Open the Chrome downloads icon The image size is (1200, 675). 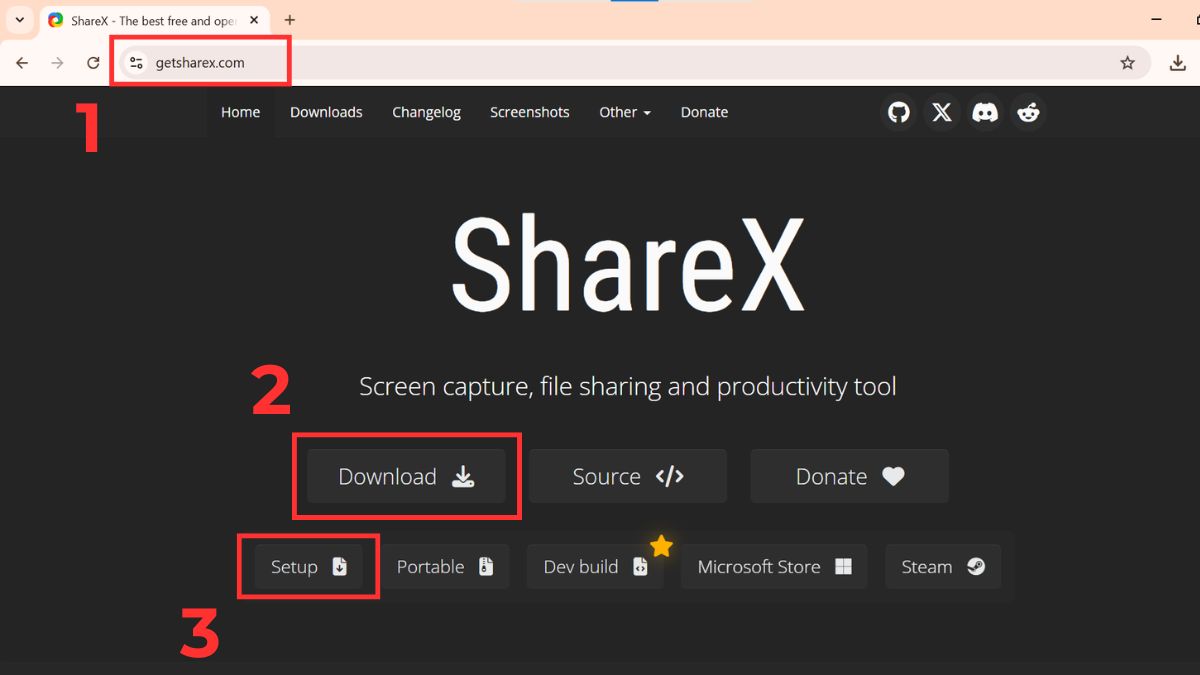point(1178,63)
